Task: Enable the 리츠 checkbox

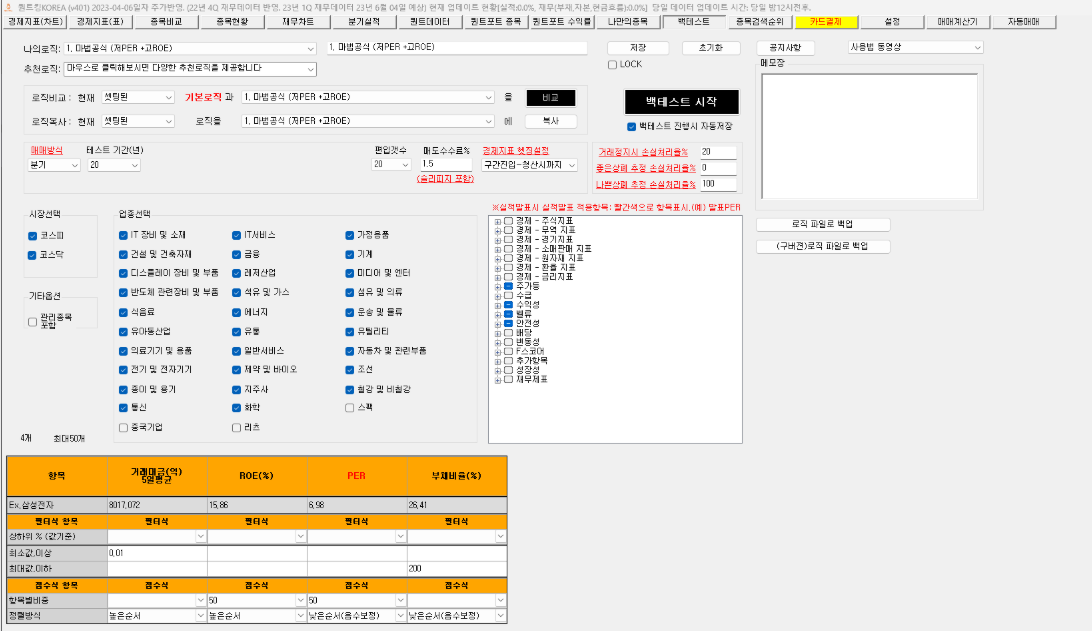Action: point(236,428)
